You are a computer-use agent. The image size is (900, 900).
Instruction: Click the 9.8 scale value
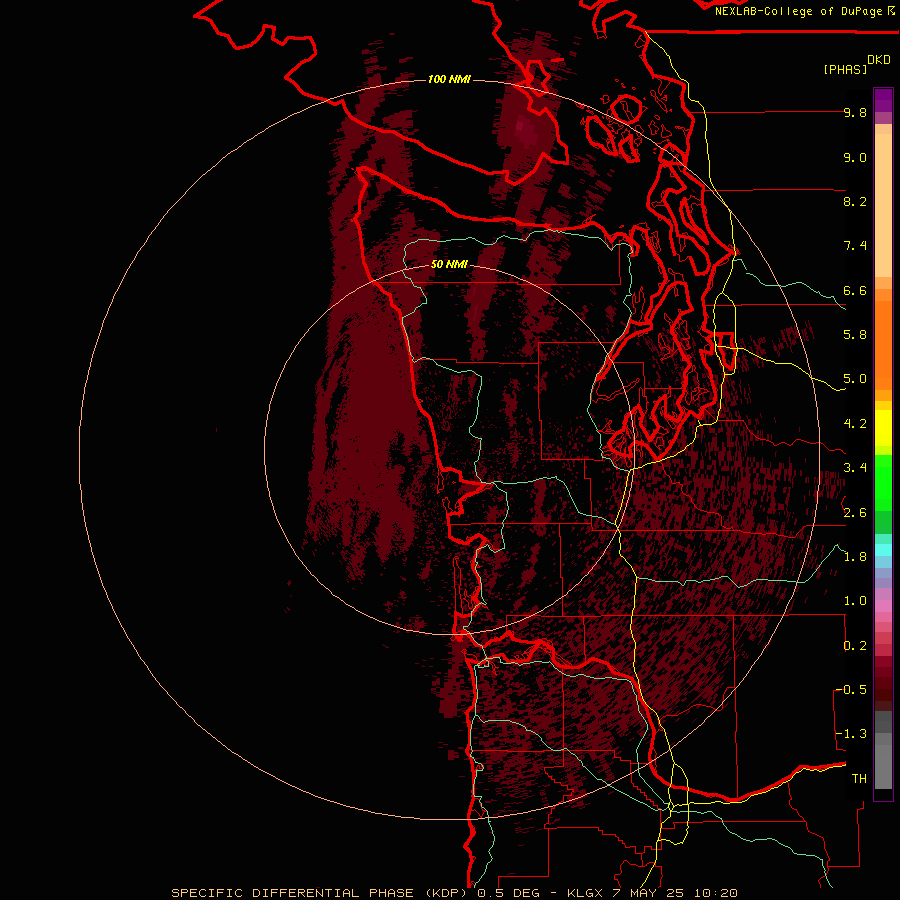click(x=855, y=112)
